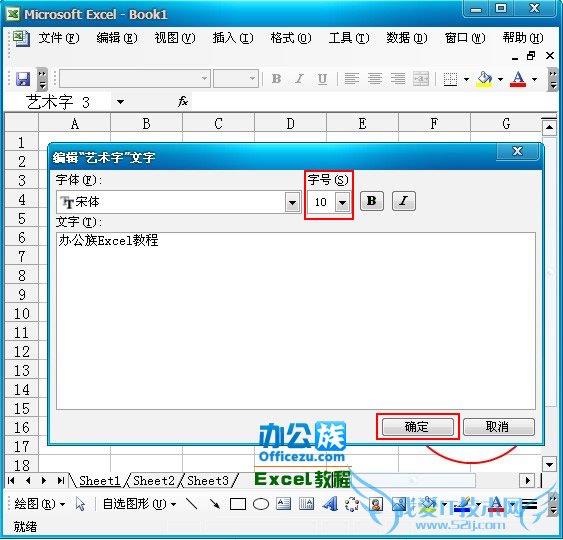
Task: Click the Merge and Center icon
Action: (420, 79)
